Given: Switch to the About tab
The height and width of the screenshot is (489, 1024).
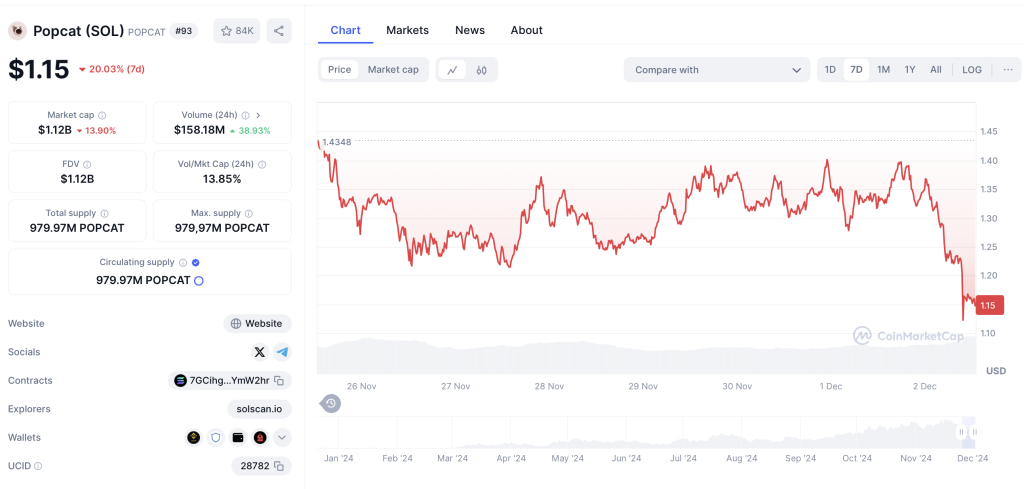Looking at the screenshot, I should click(526, 30).
